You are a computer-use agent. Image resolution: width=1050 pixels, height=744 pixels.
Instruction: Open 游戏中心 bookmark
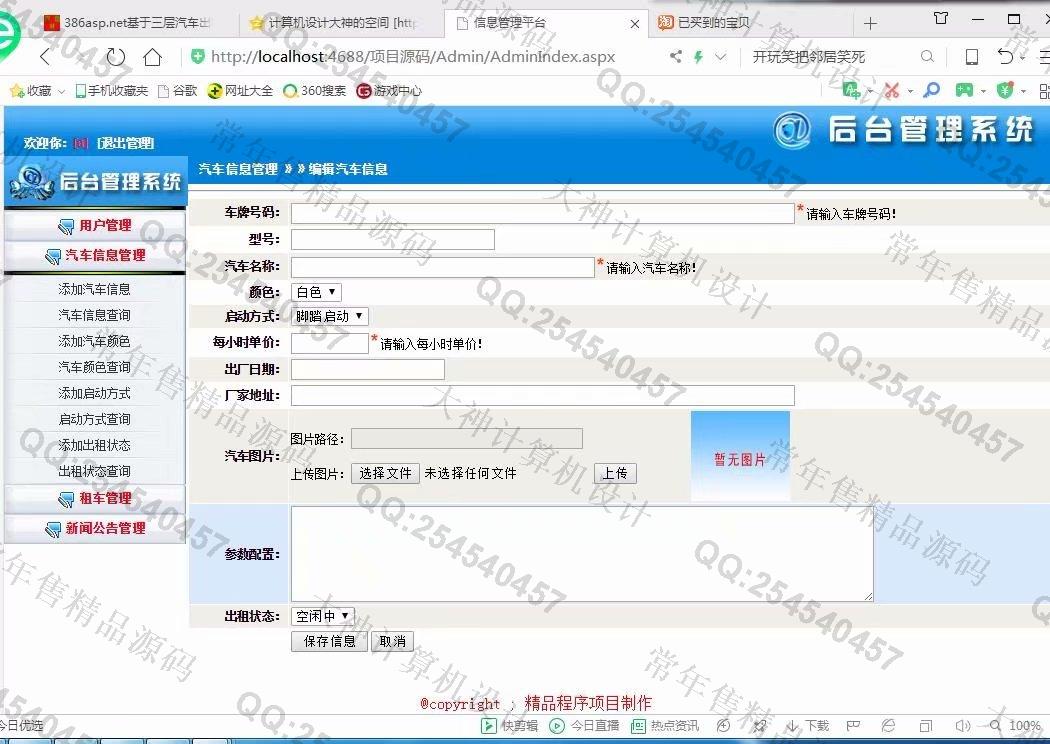pos(389,90)
